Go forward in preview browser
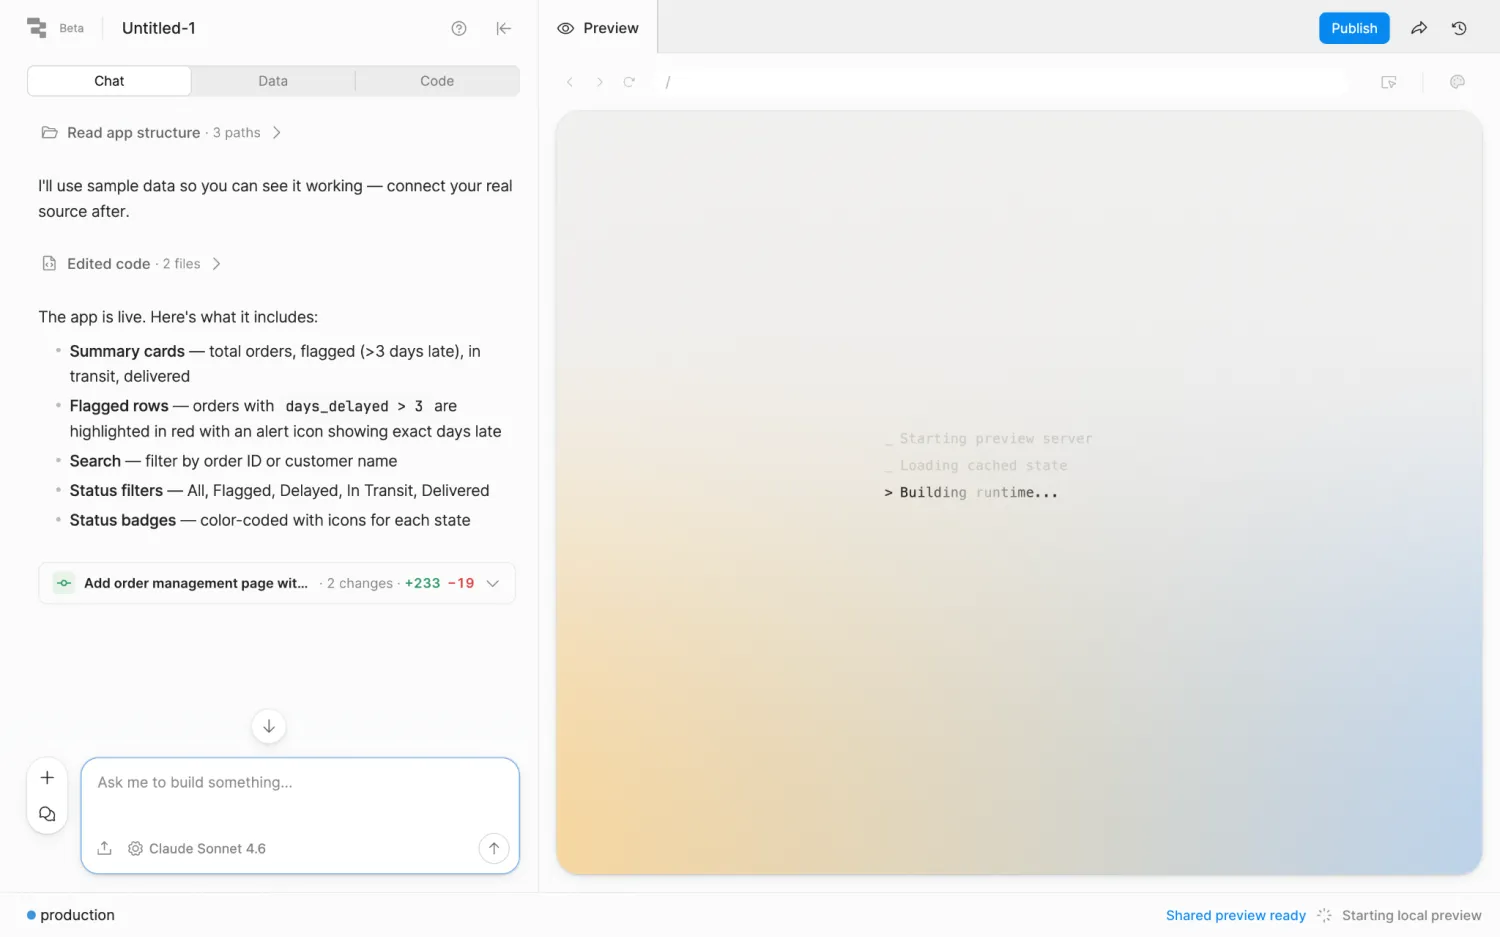The image size is (1500, 937). coord(600,82)
